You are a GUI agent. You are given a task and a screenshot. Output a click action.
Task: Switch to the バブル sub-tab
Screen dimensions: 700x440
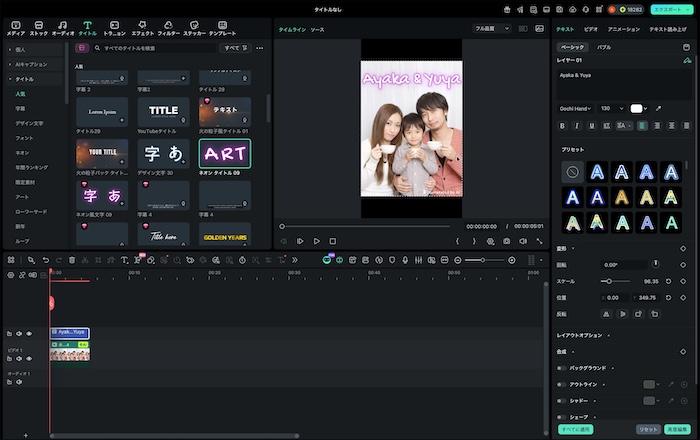(604, 47)
